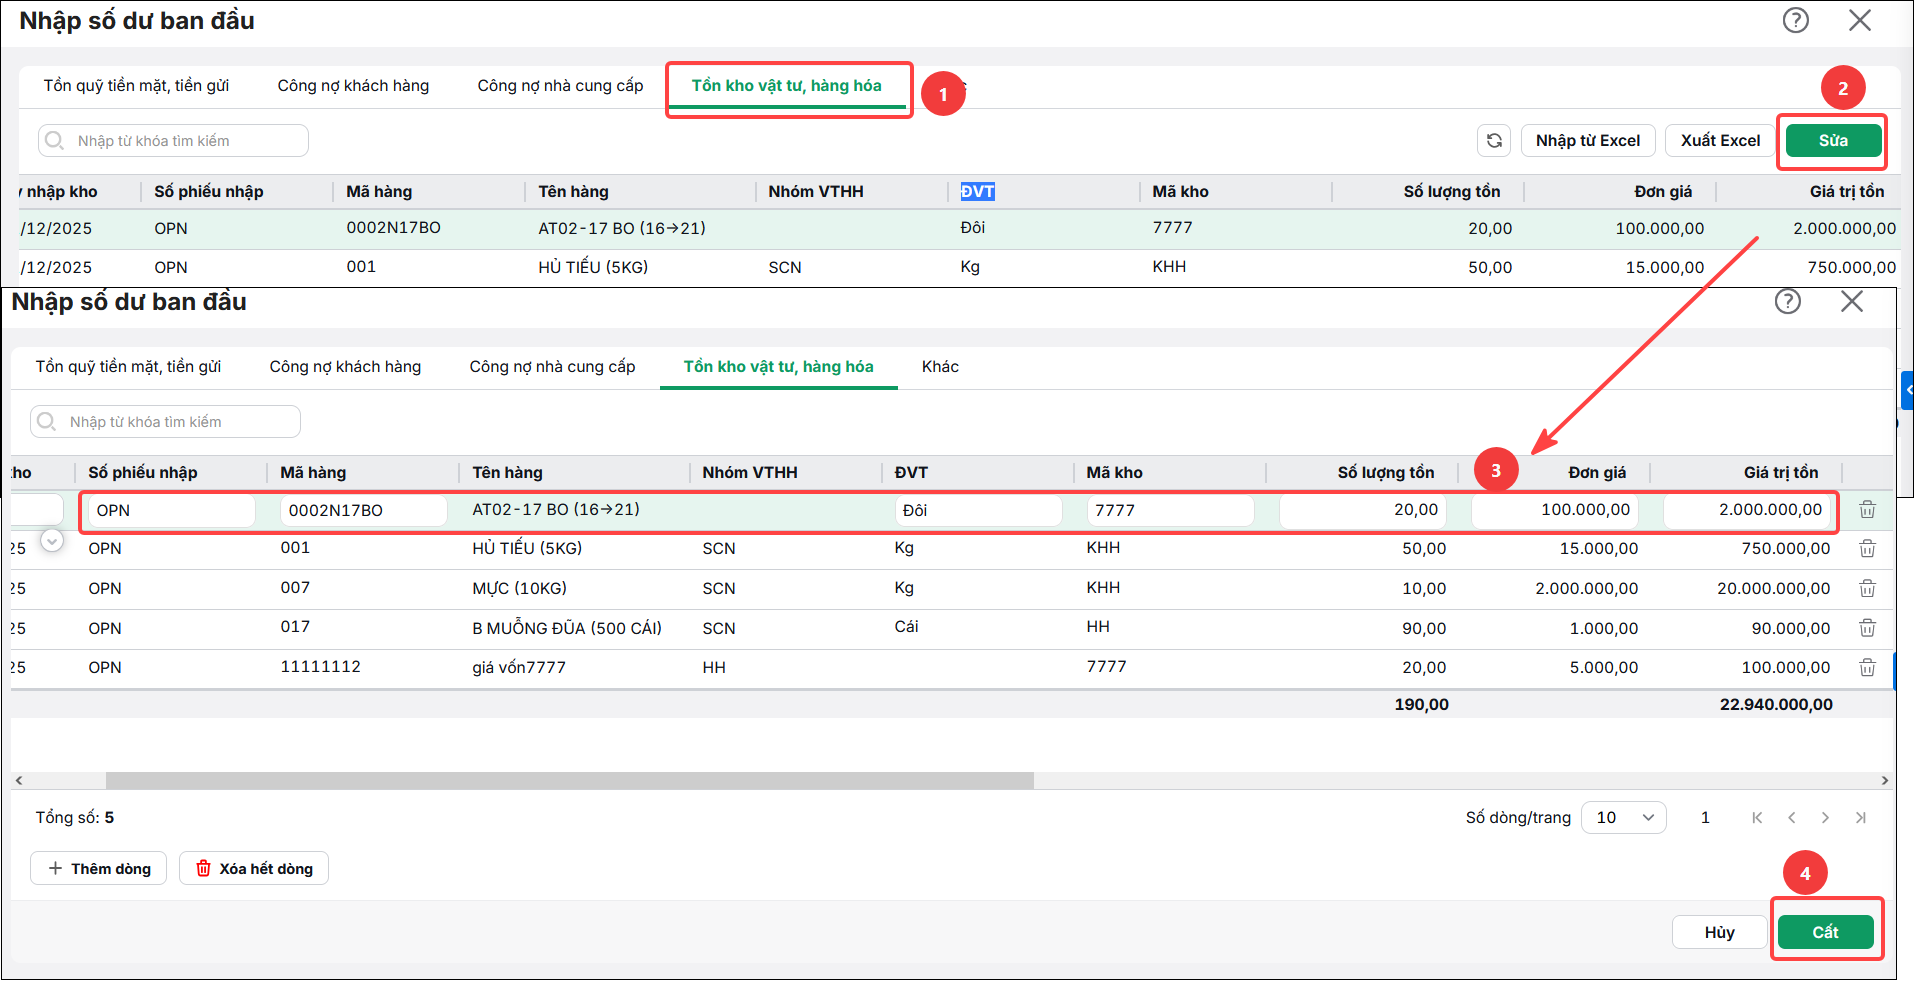1914x989 pixels.
Task: Open Công nợ khách hàng tab in upper window
Action: (353, 86)
